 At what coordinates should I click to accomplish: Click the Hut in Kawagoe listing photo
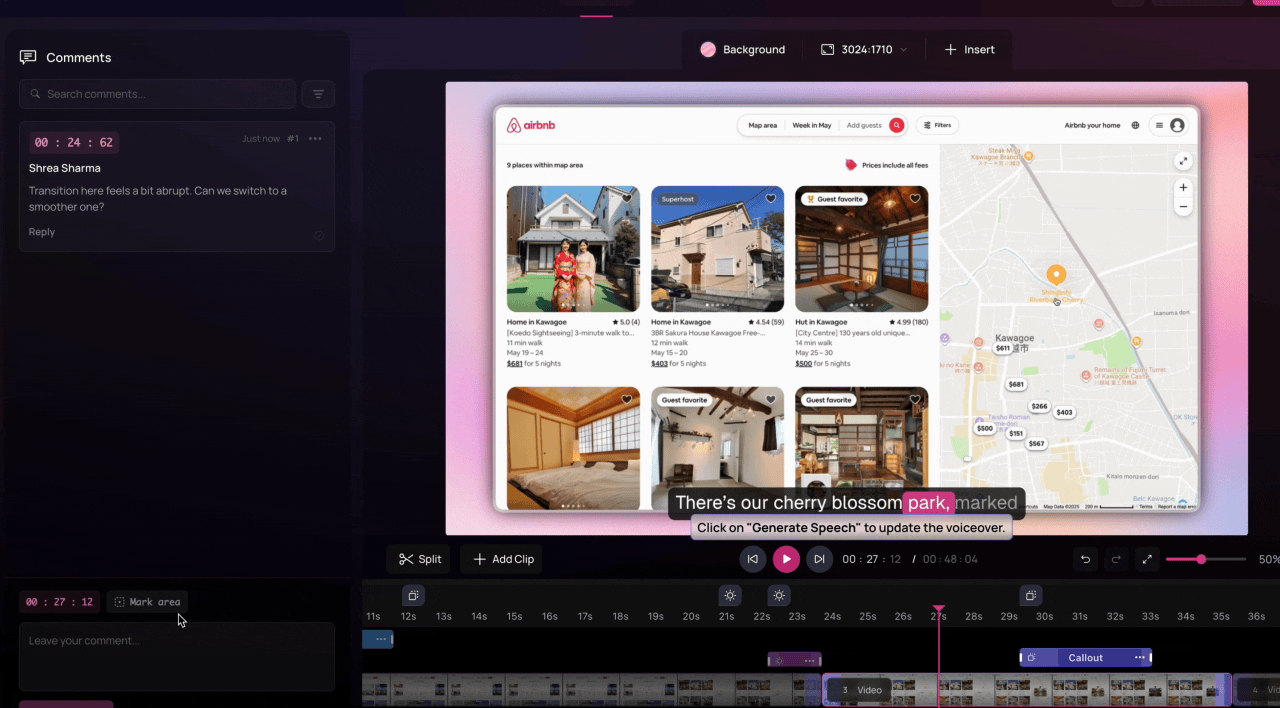[861, 249]
